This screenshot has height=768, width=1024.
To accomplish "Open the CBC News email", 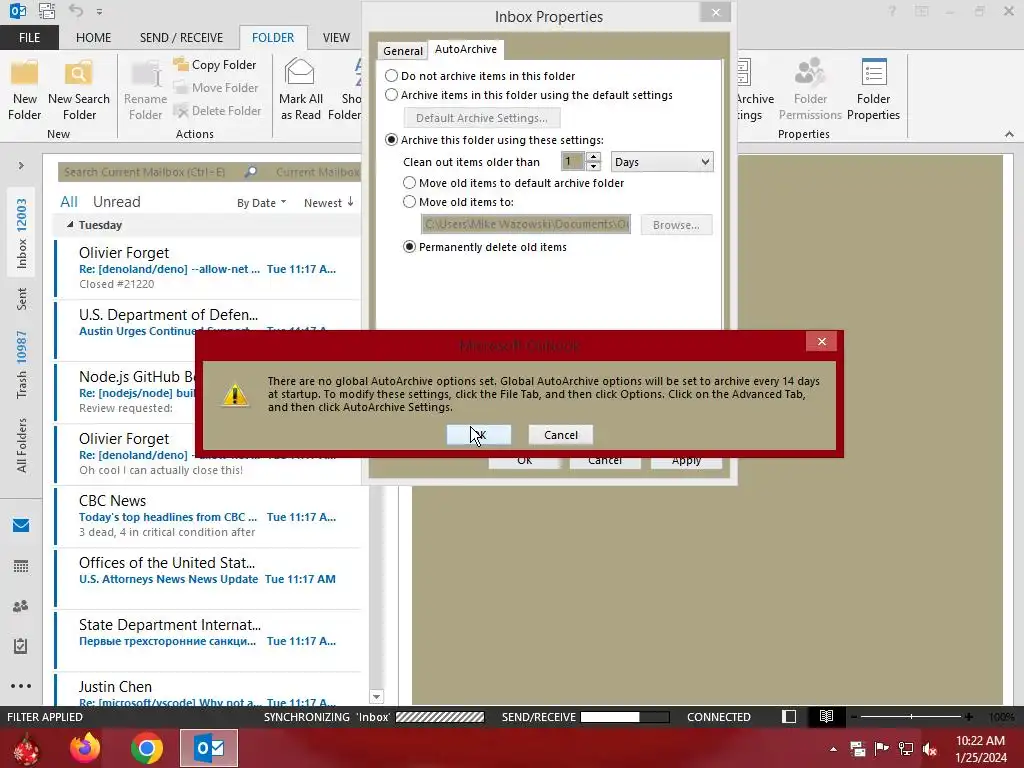I will point(208,516).
